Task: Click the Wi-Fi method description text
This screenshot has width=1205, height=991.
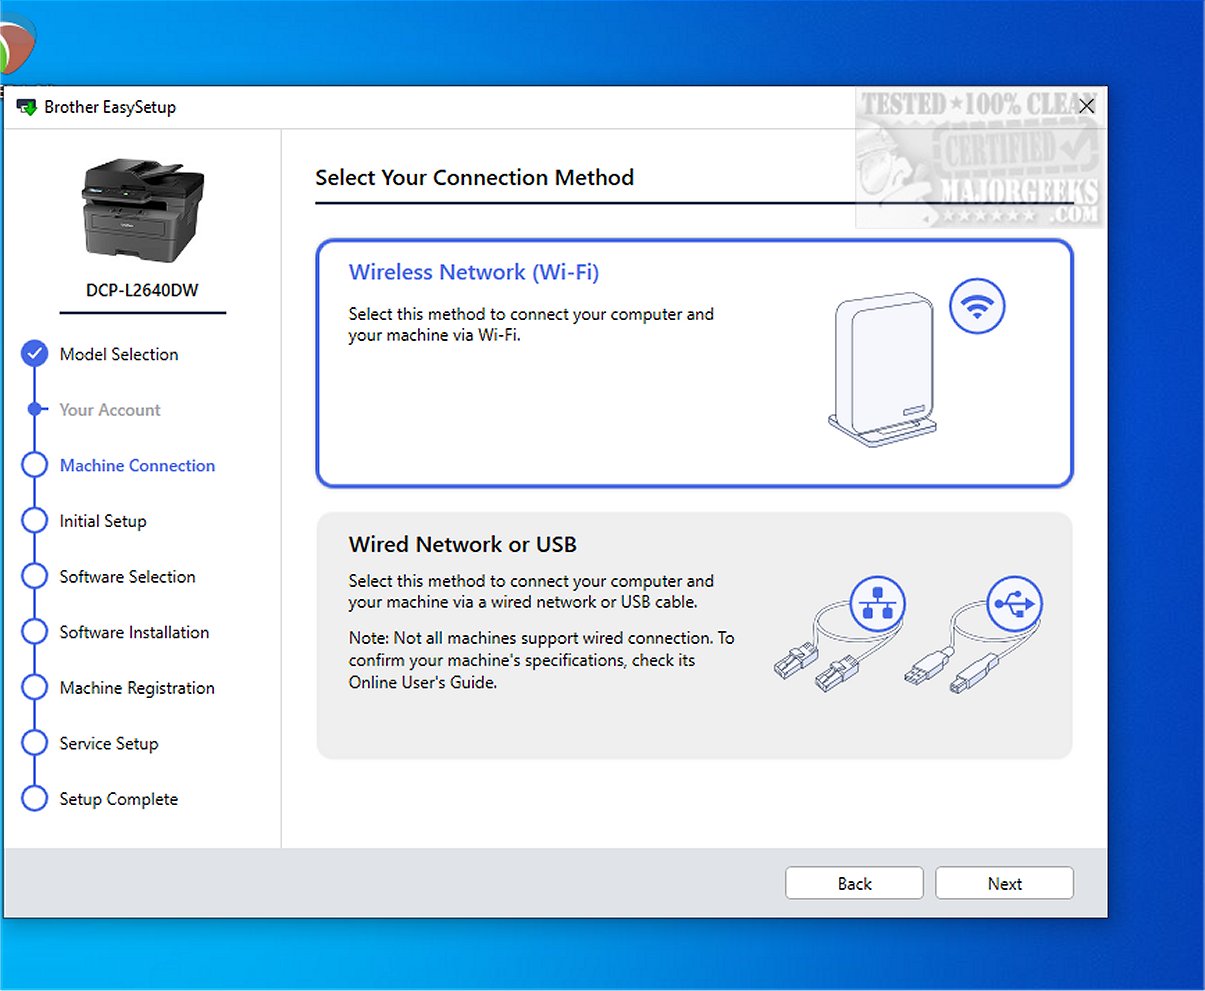Action: [x=531, y=324]
